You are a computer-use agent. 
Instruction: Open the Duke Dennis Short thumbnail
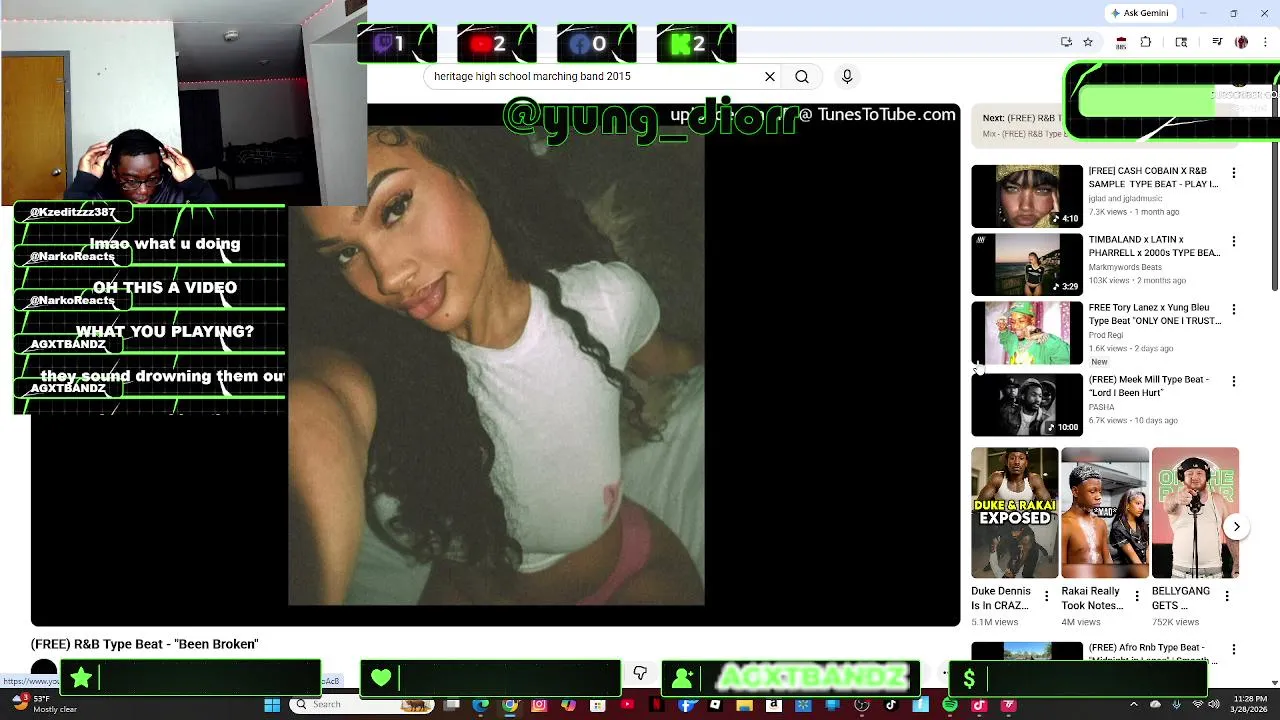(x=1014, y=513)
